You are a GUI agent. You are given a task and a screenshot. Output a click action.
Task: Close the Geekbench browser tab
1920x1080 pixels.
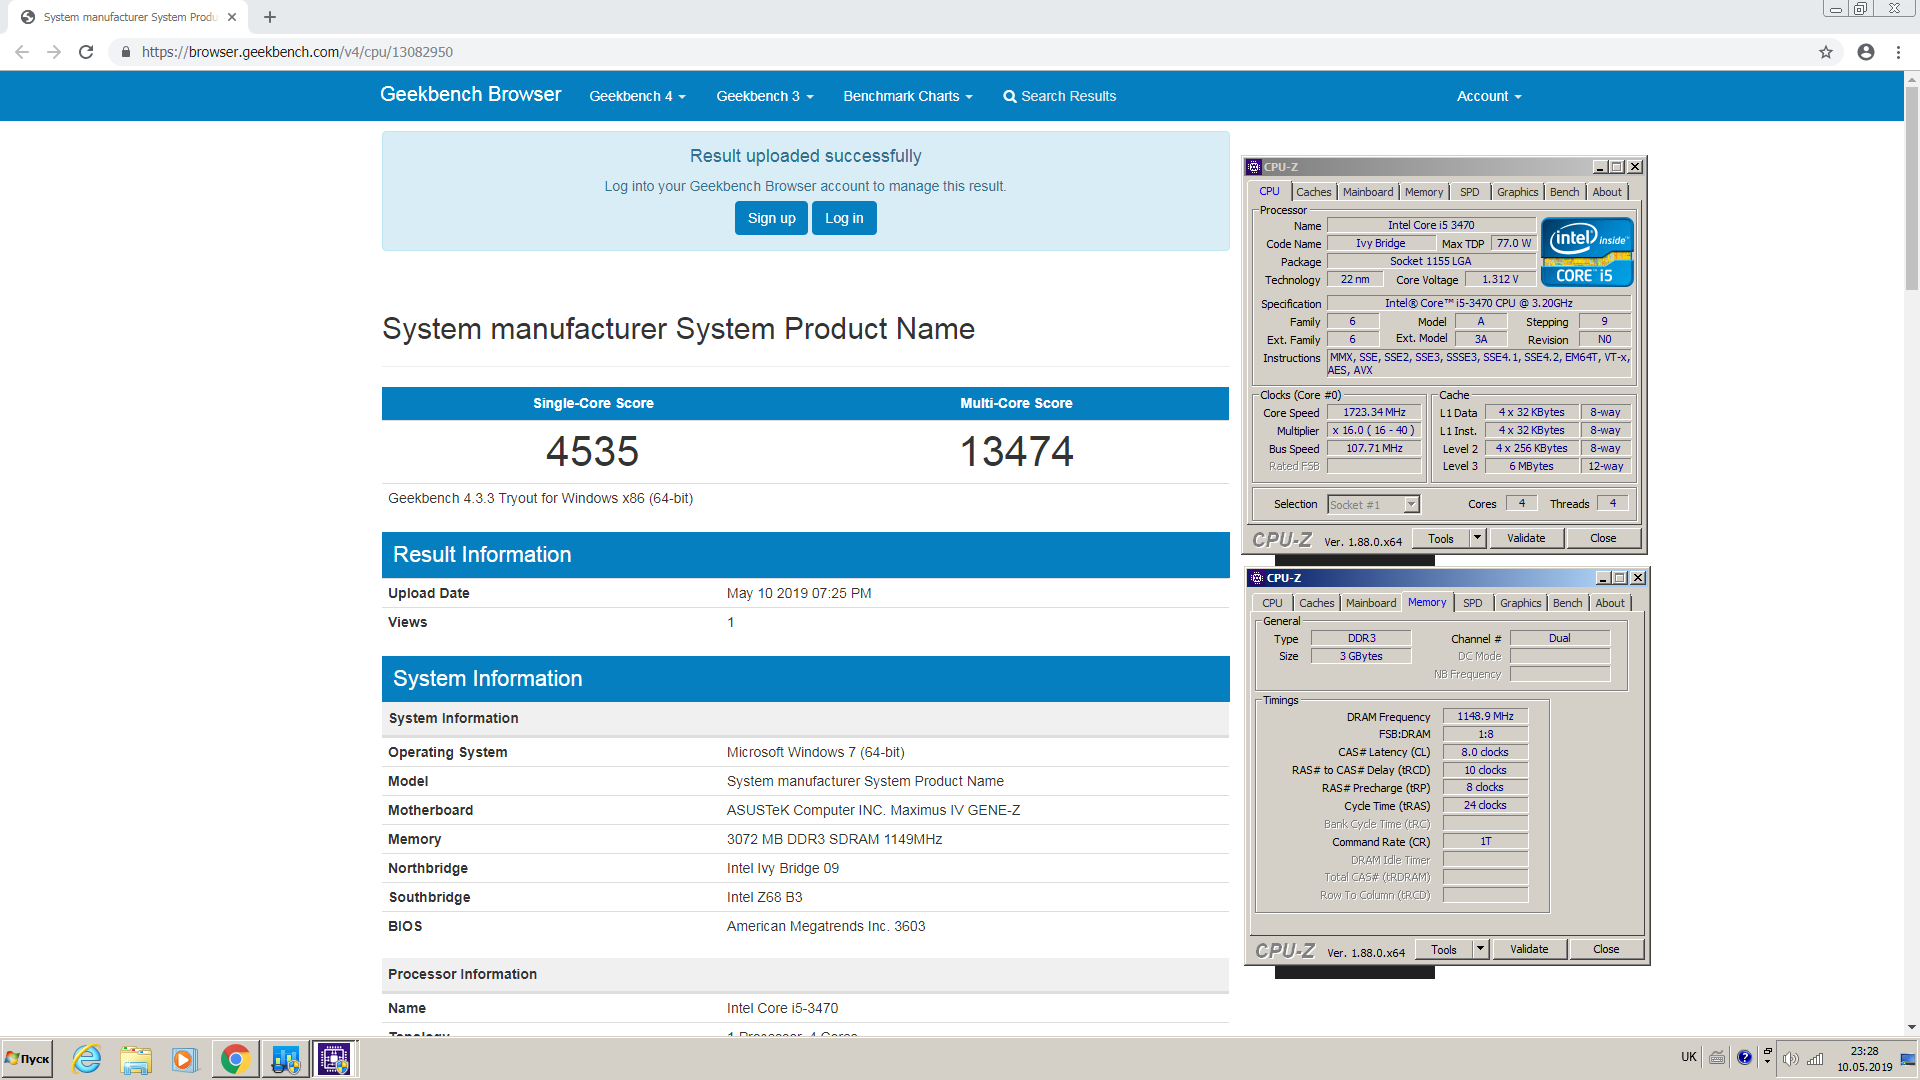tap(232, 17)
